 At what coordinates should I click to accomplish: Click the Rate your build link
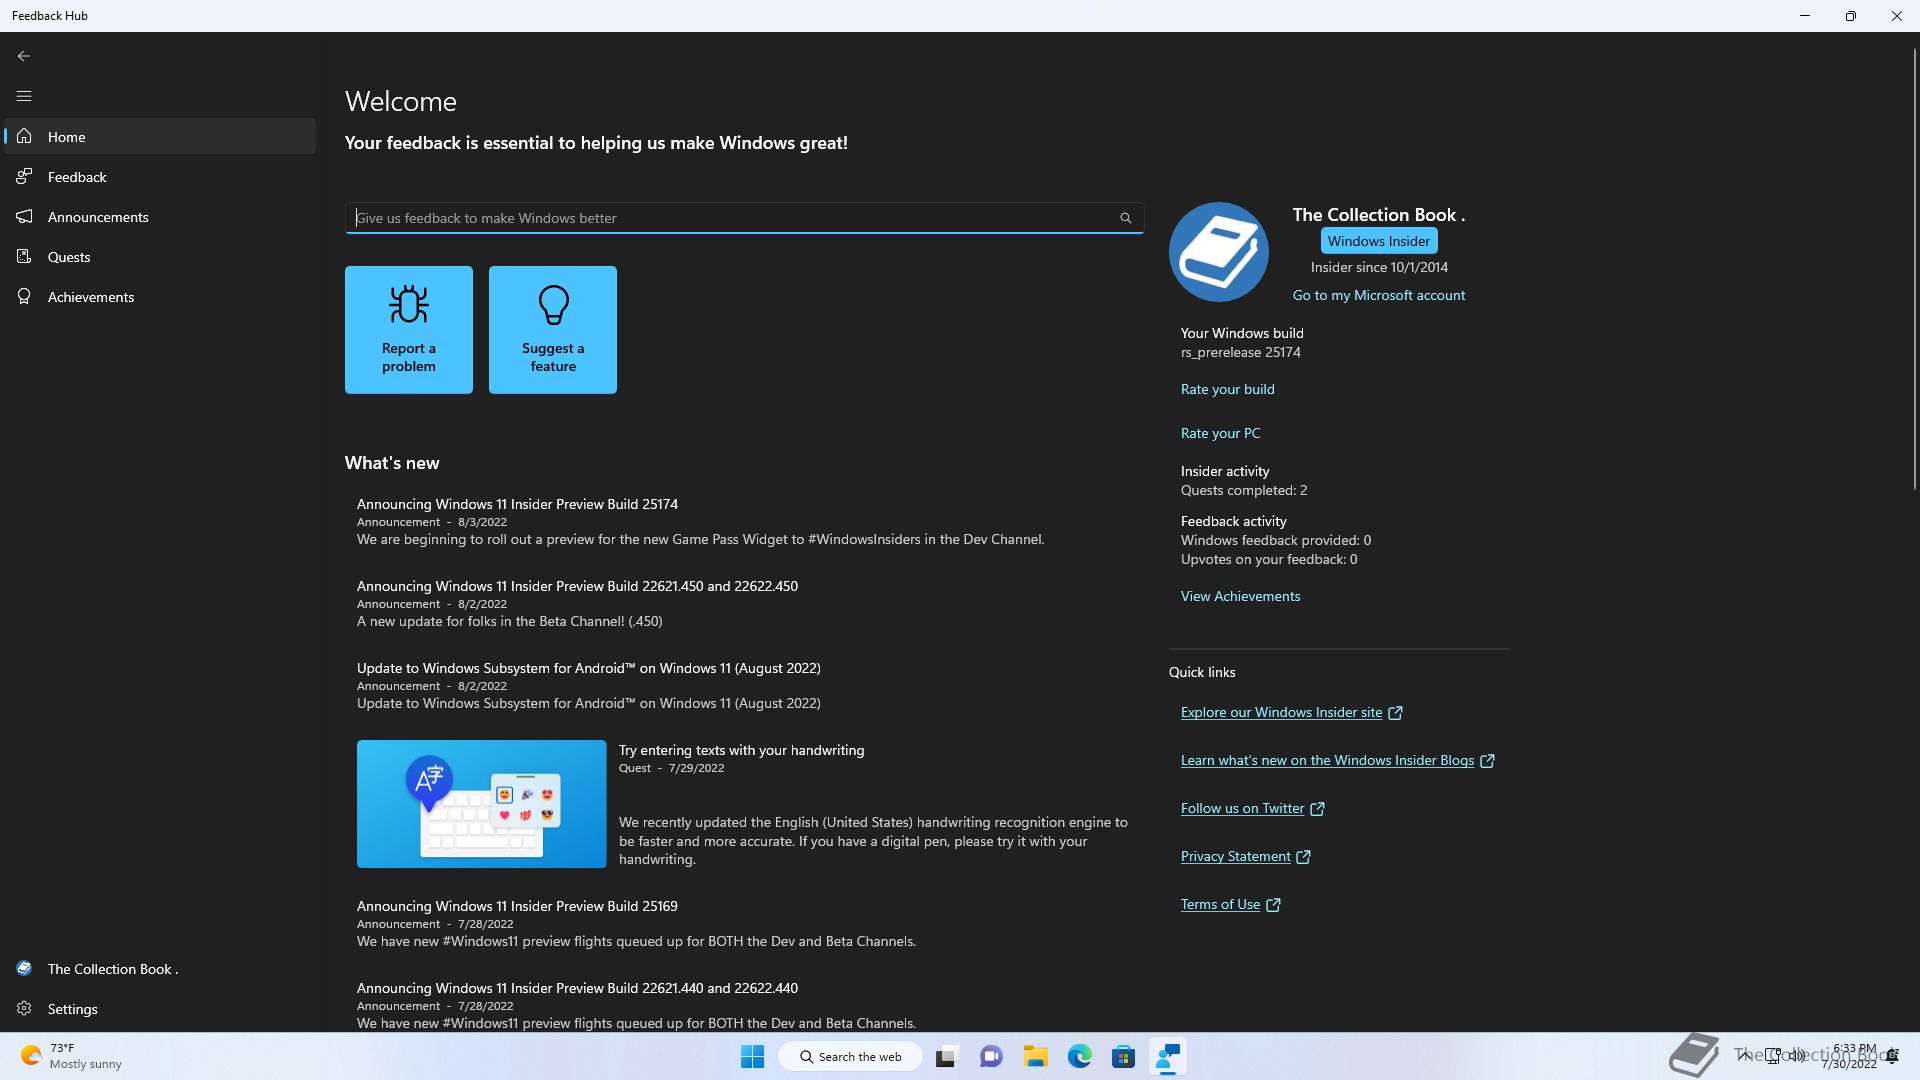(1228, 389)
